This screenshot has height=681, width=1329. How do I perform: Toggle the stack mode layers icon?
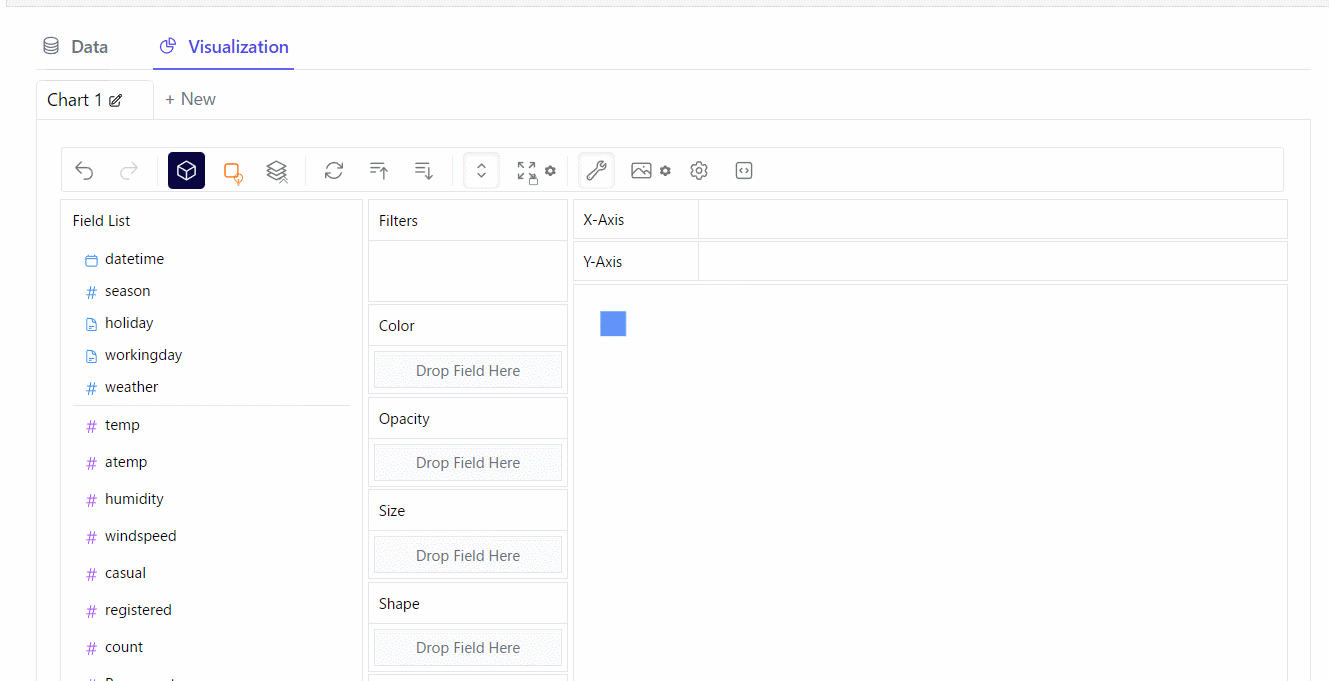(277, 172)
